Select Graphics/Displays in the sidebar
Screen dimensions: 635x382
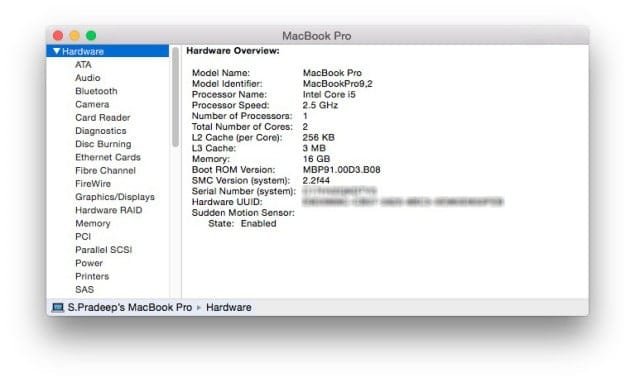115,197
